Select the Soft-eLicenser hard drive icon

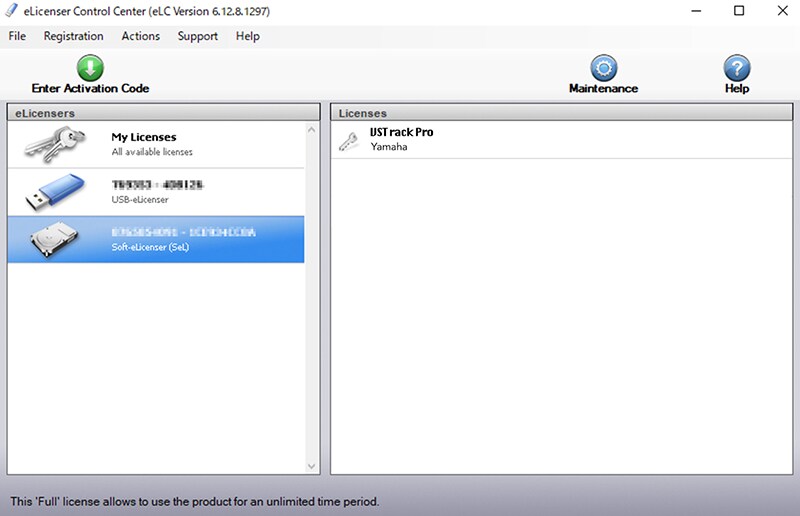point(56,239)
